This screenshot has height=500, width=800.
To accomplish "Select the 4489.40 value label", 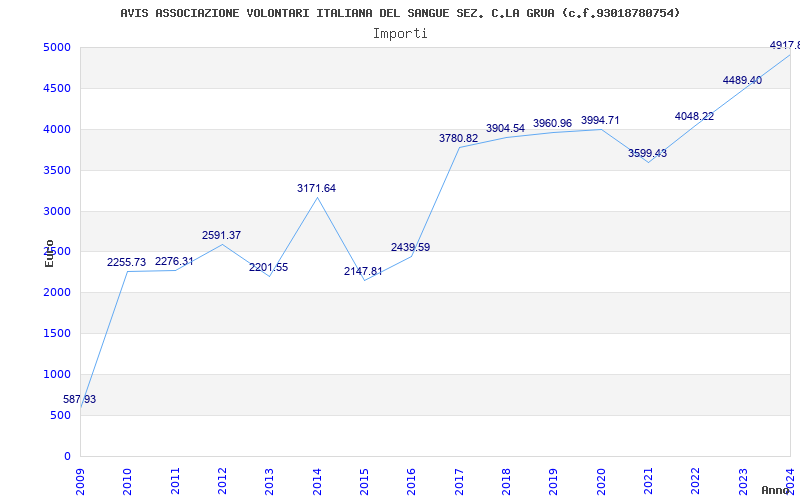I will tap(742, 80).
